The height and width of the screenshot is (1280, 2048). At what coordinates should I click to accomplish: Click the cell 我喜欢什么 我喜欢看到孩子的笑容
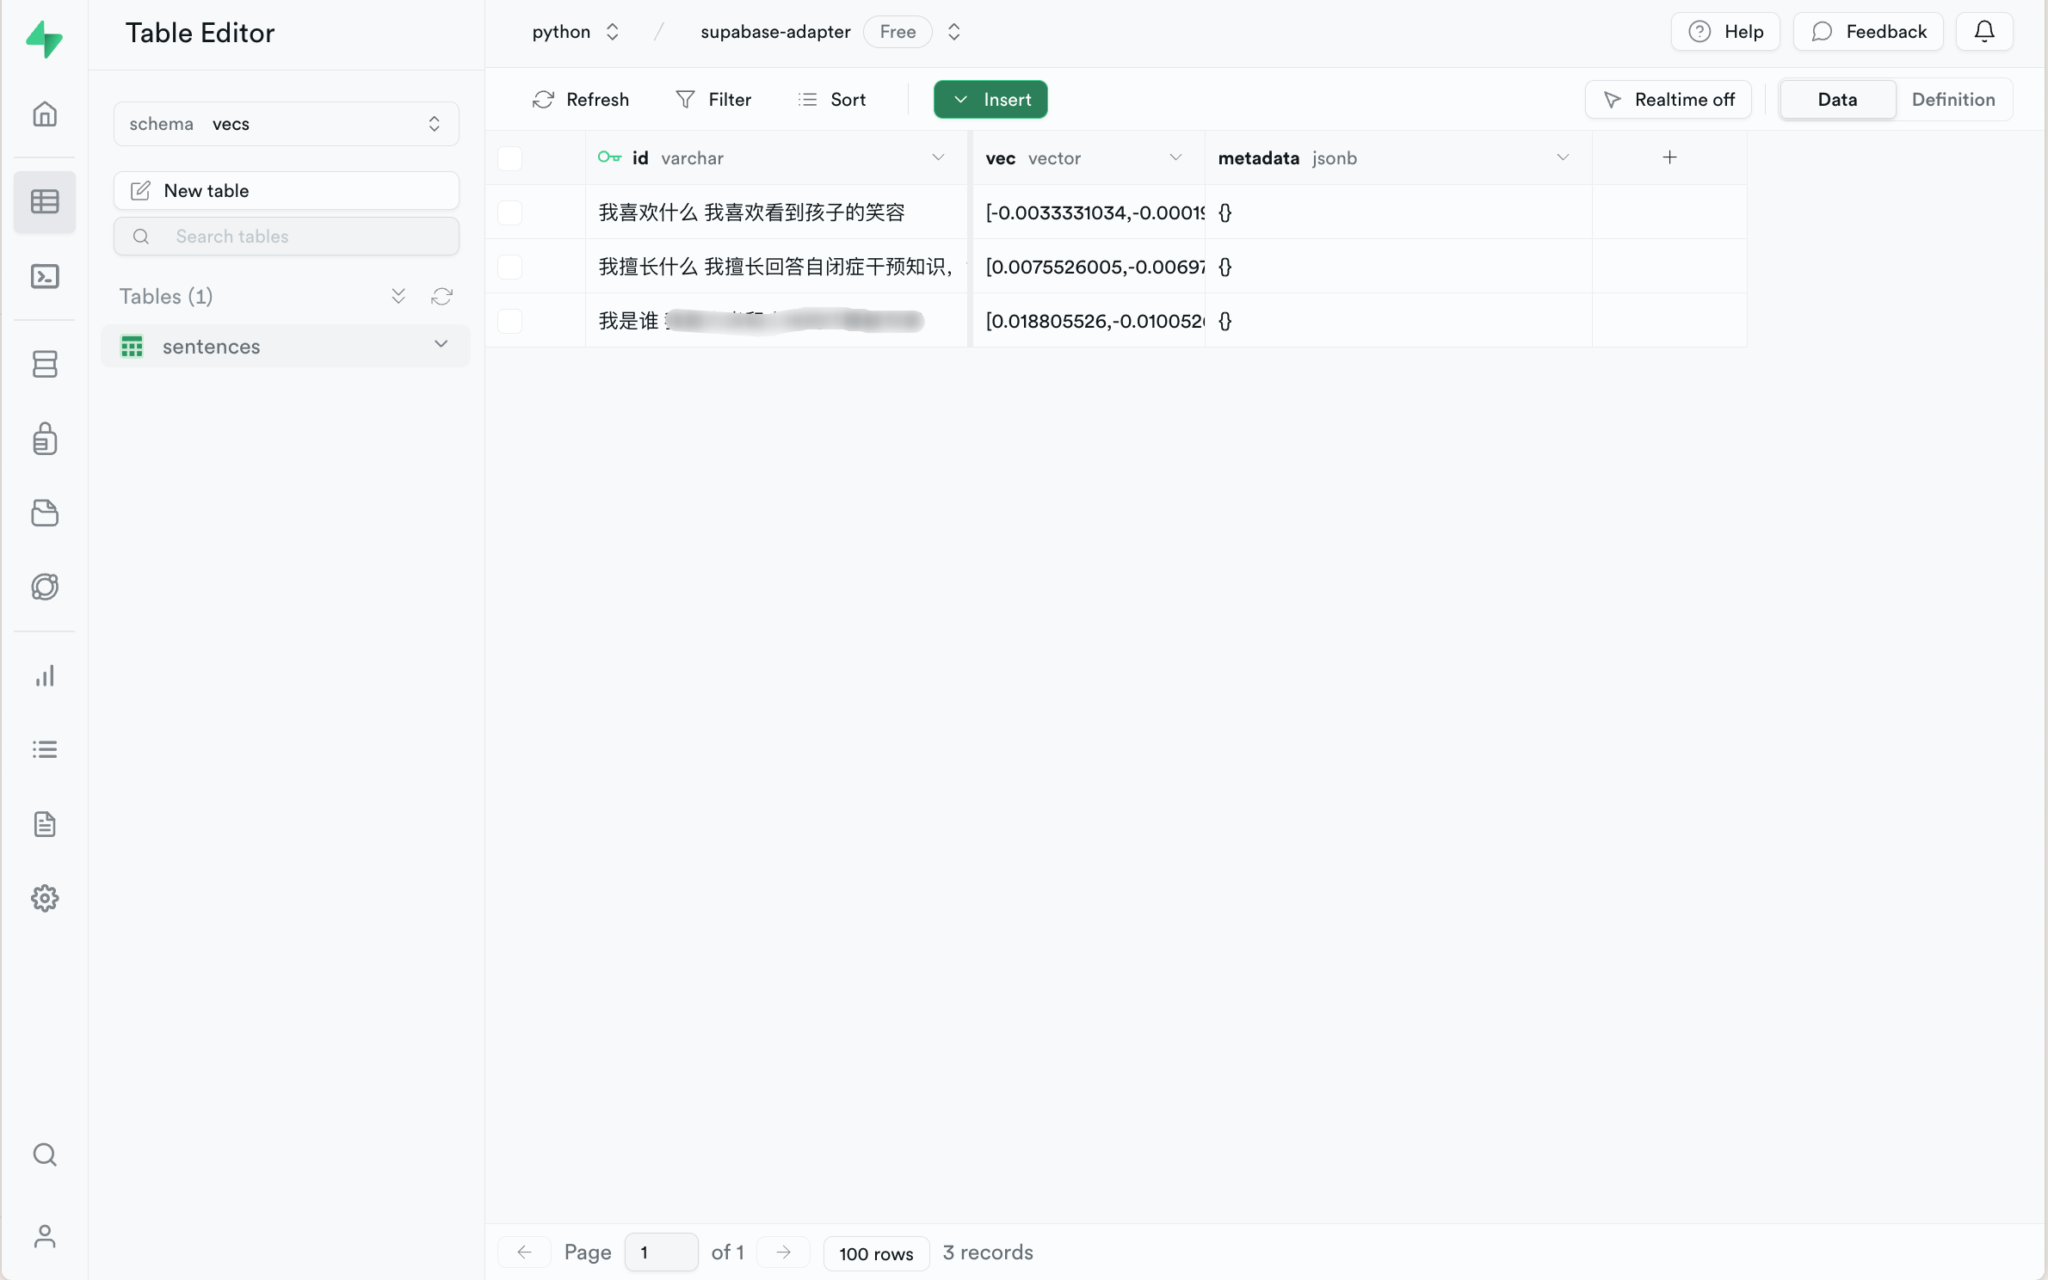point(777,212)
